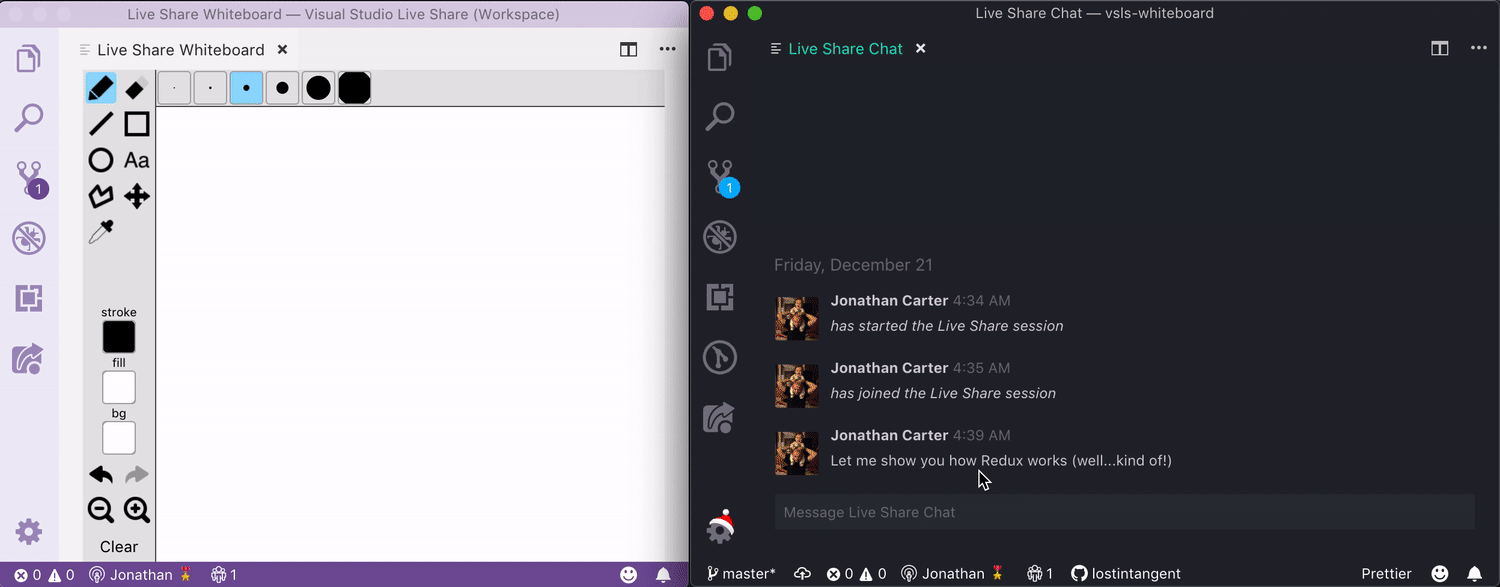The height and width of the screenshot is (587, 1500).
Task: Undo the last whiteboard action
Action: 101,474
